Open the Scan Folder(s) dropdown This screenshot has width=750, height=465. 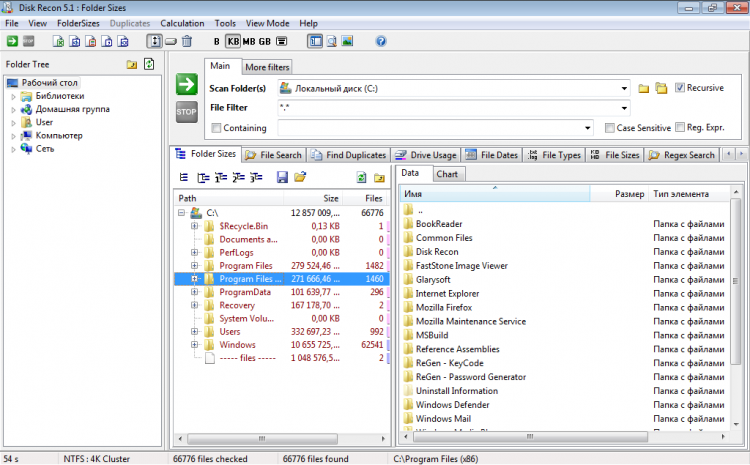pyautogui.click(x=624, y=89)
